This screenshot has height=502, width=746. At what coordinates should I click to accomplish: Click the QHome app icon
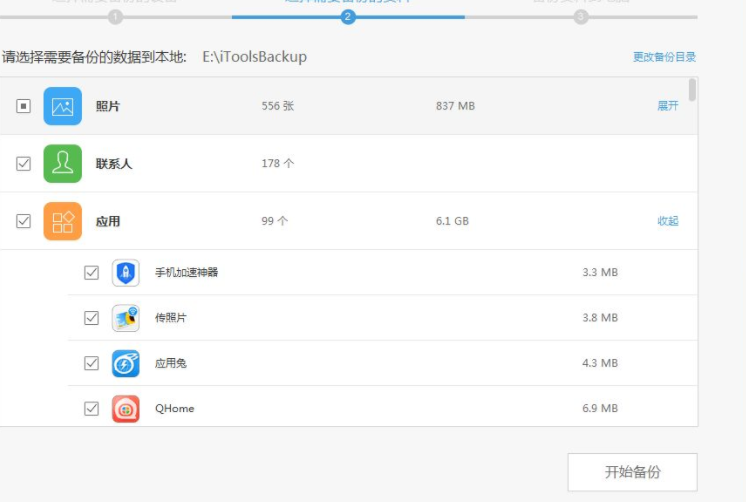pyautogui.click(x=126, y=408)
